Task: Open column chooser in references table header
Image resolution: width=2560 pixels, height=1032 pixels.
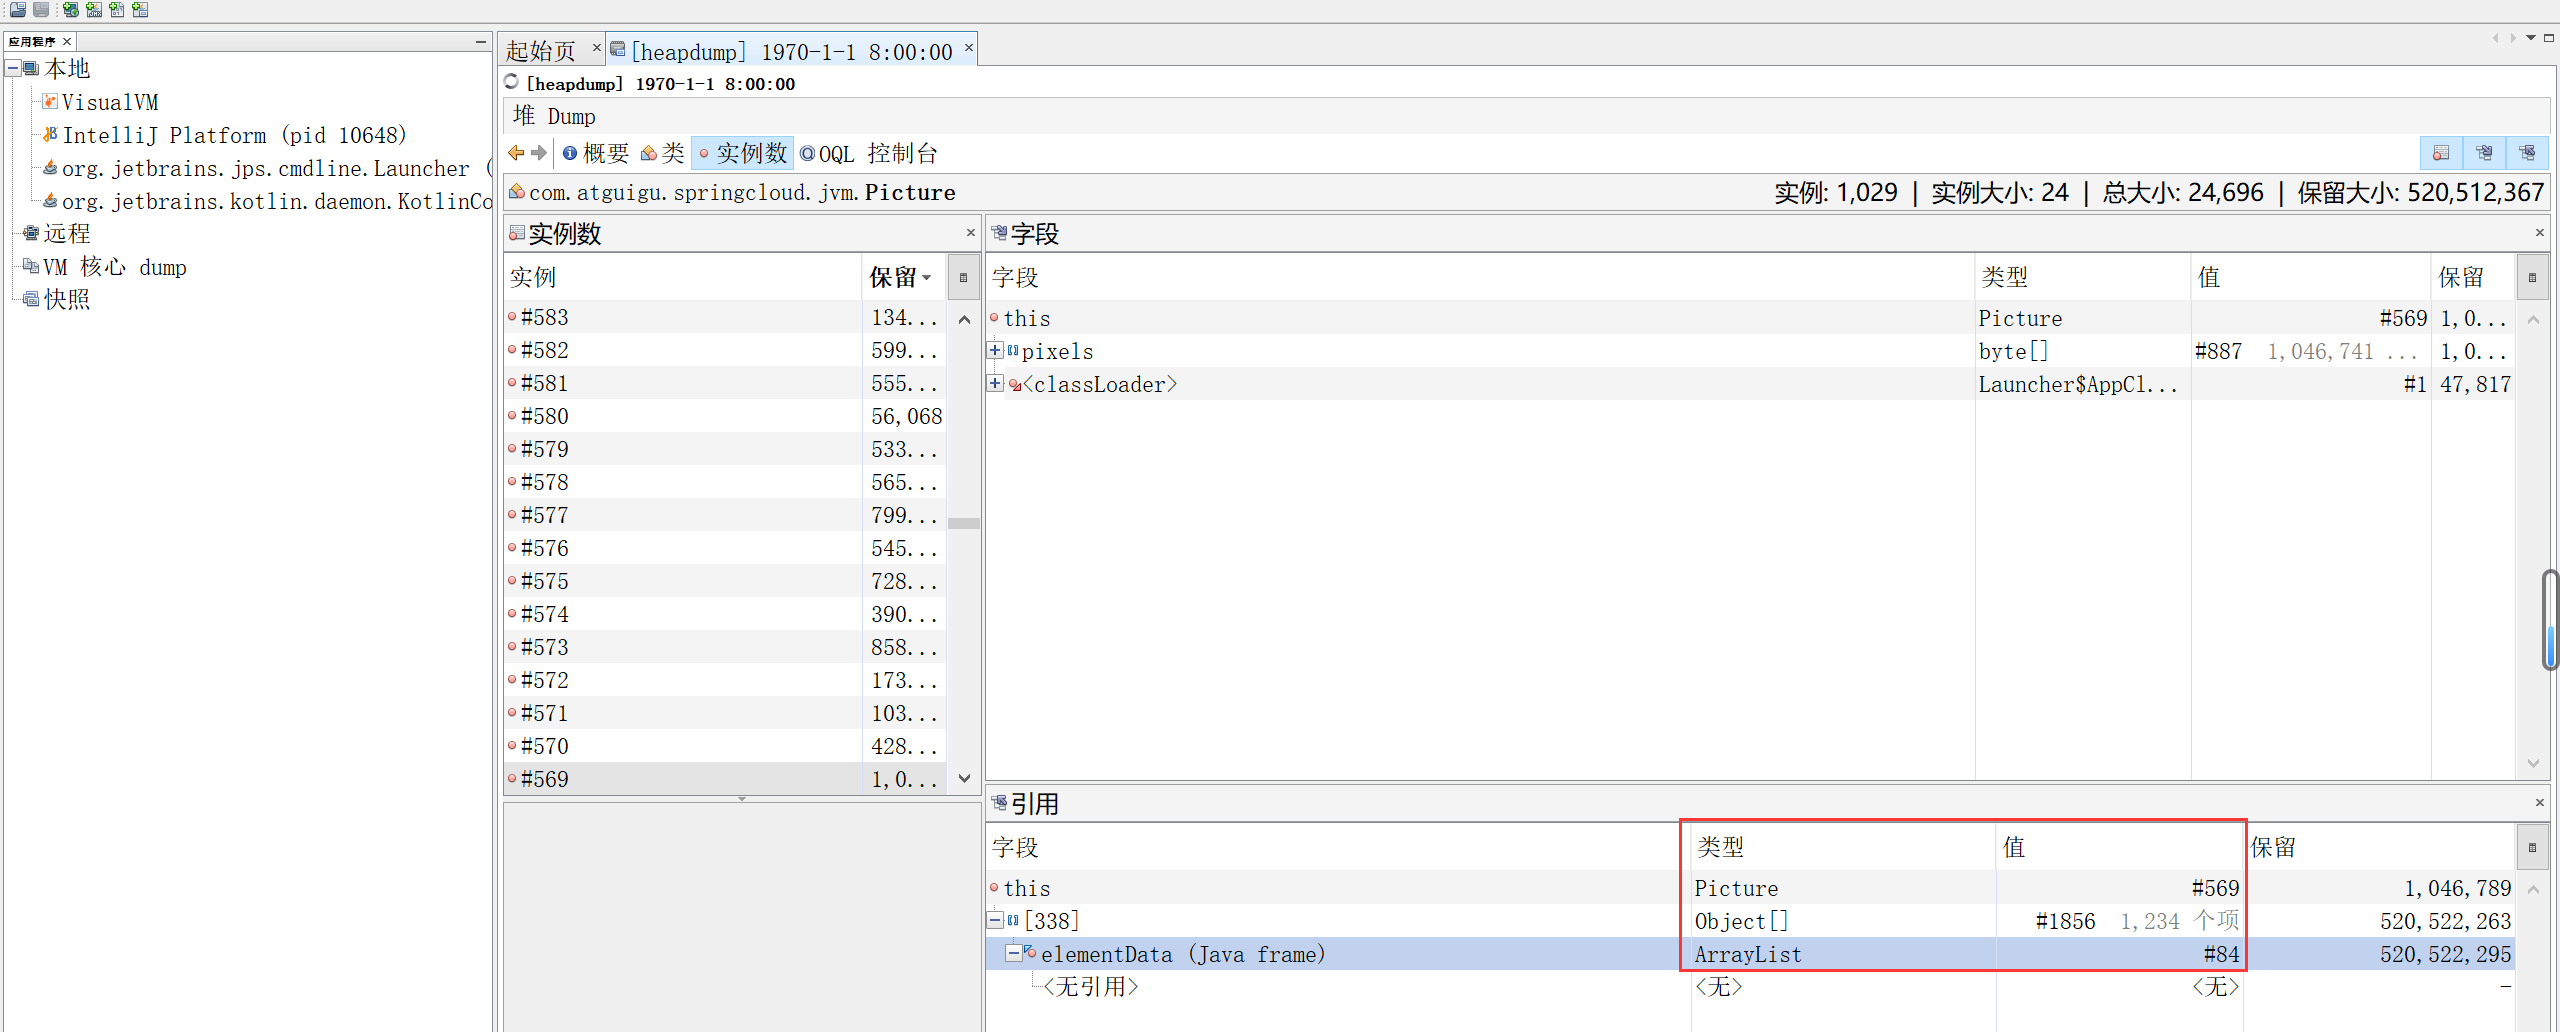Action: 2532,847
